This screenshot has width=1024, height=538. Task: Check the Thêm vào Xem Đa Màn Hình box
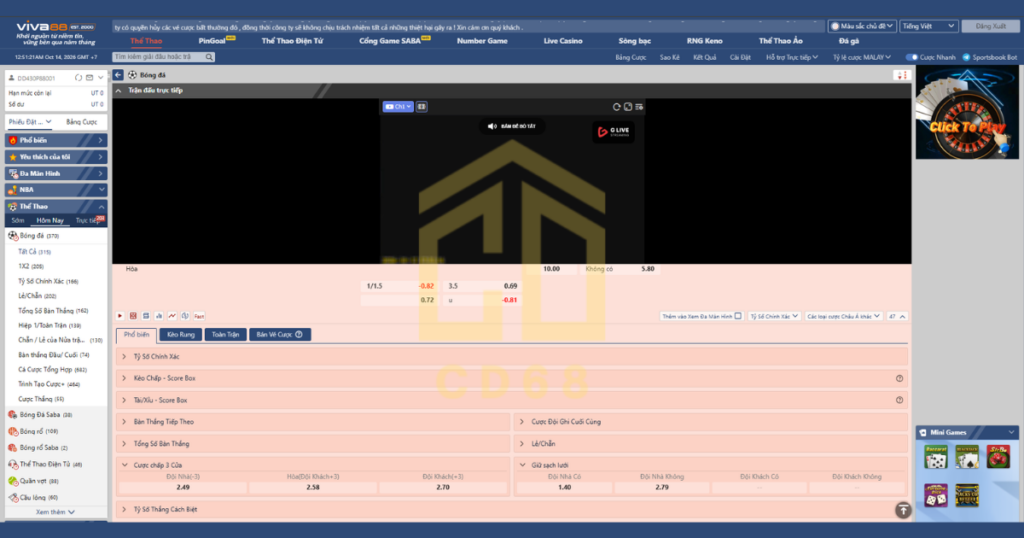738,316
